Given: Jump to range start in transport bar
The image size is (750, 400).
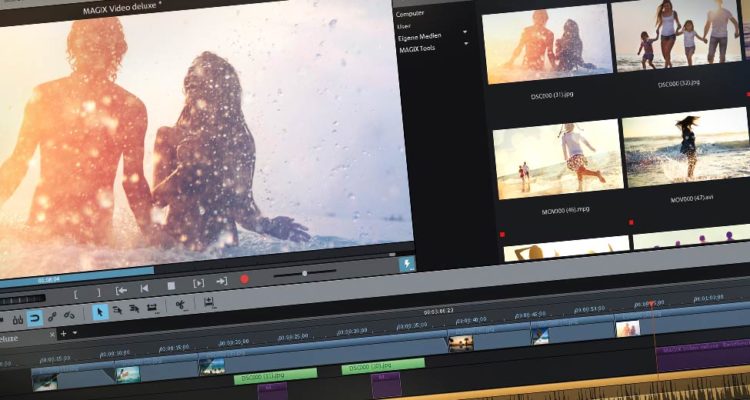Looking at the screenshot, I should [x=121, y=290].
